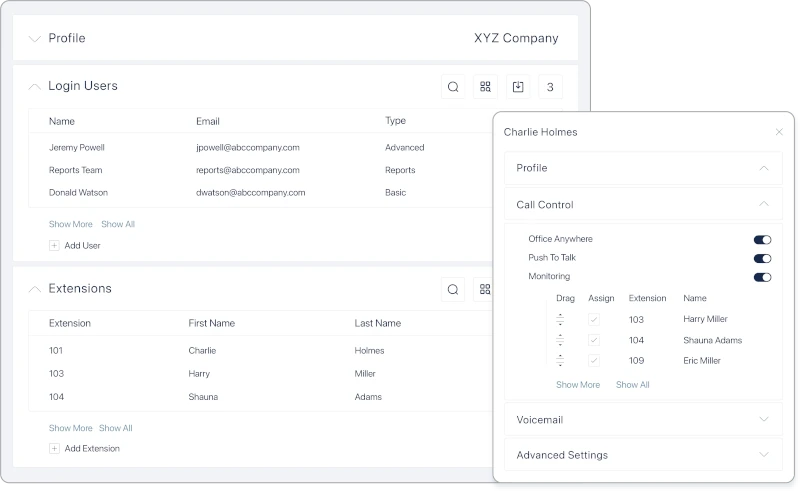Grab the drag handle for Shauna Adams row
The image size is (800, 493).
click(560, 340)
